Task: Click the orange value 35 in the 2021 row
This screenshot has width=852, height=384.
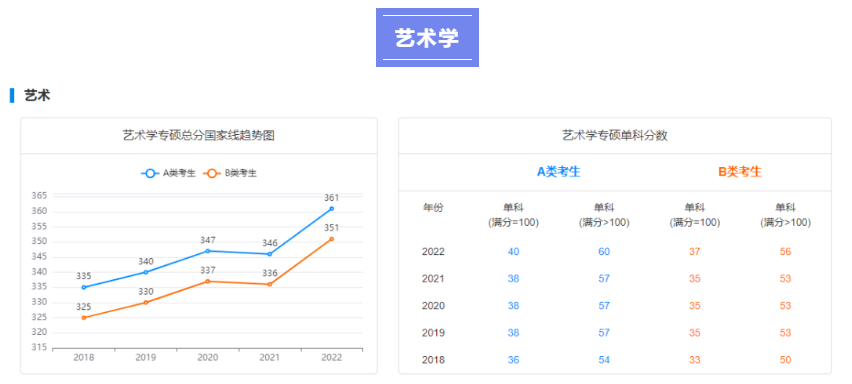Action: coord(694,279)
